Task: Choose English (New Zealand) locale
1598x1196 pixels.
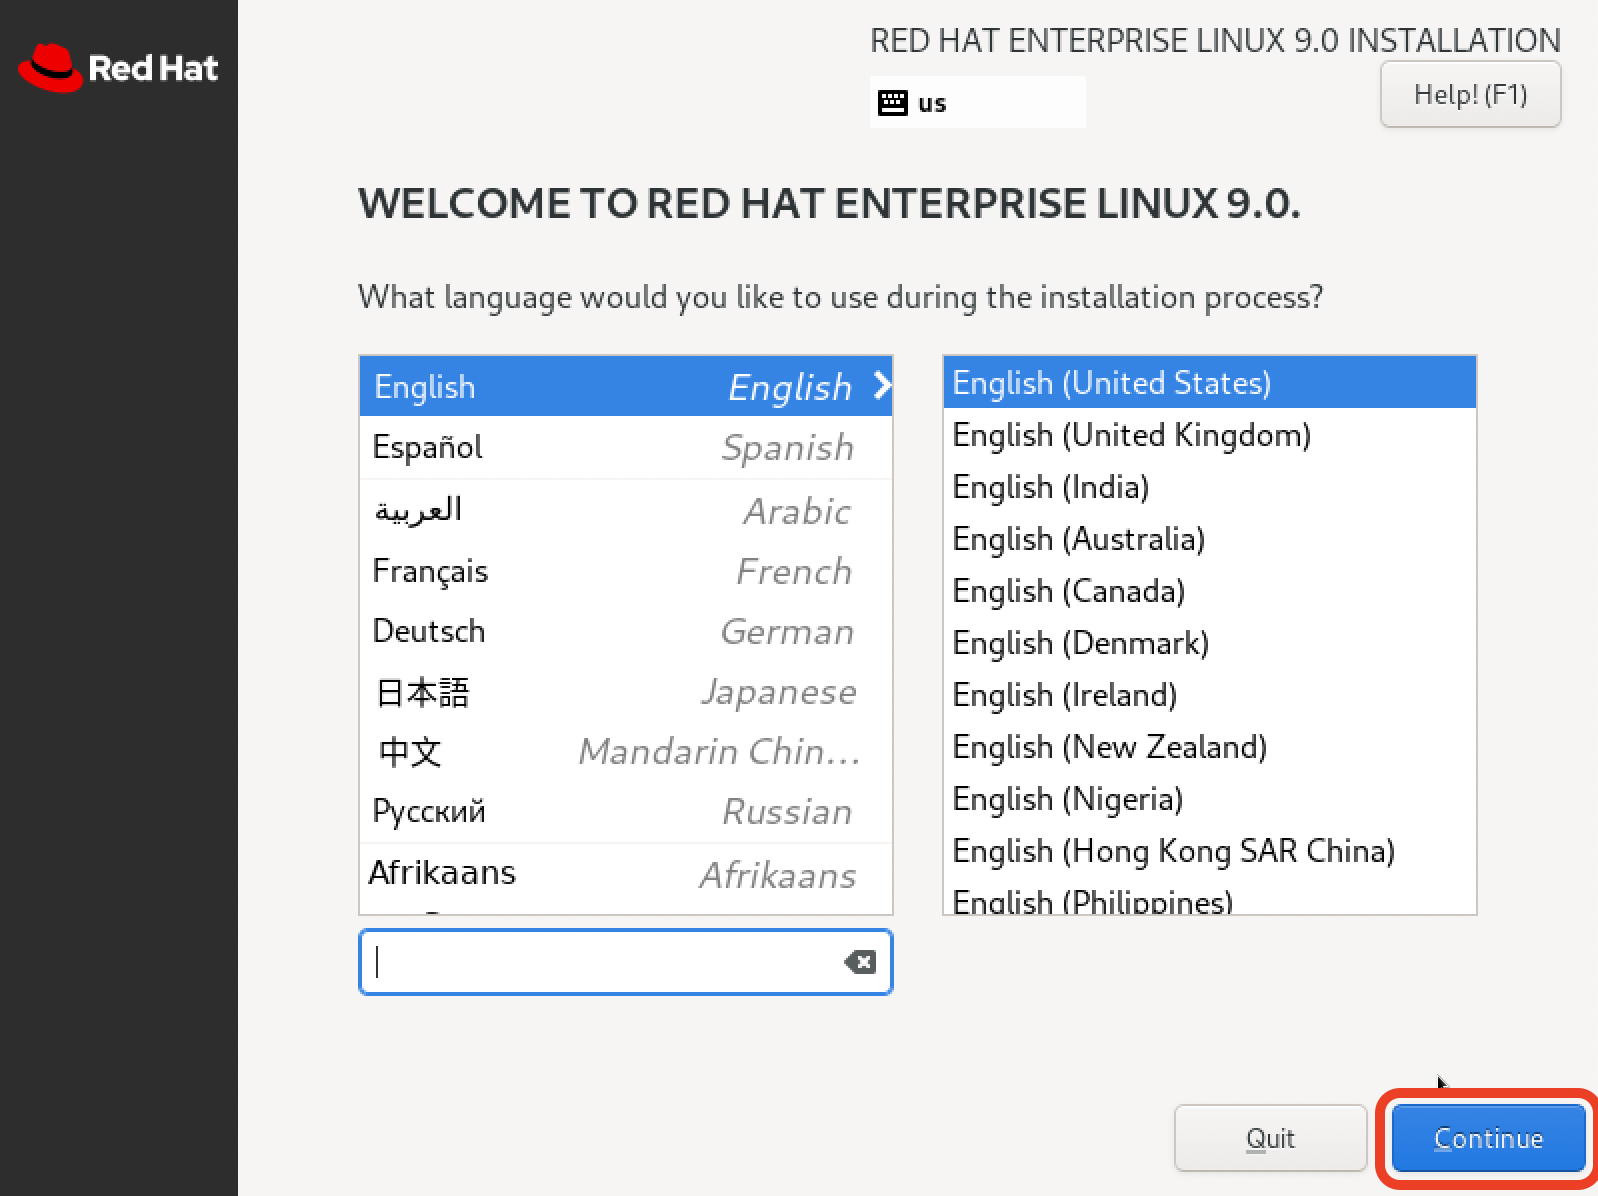Action: pyautogui.click(x=1209, y=747)
